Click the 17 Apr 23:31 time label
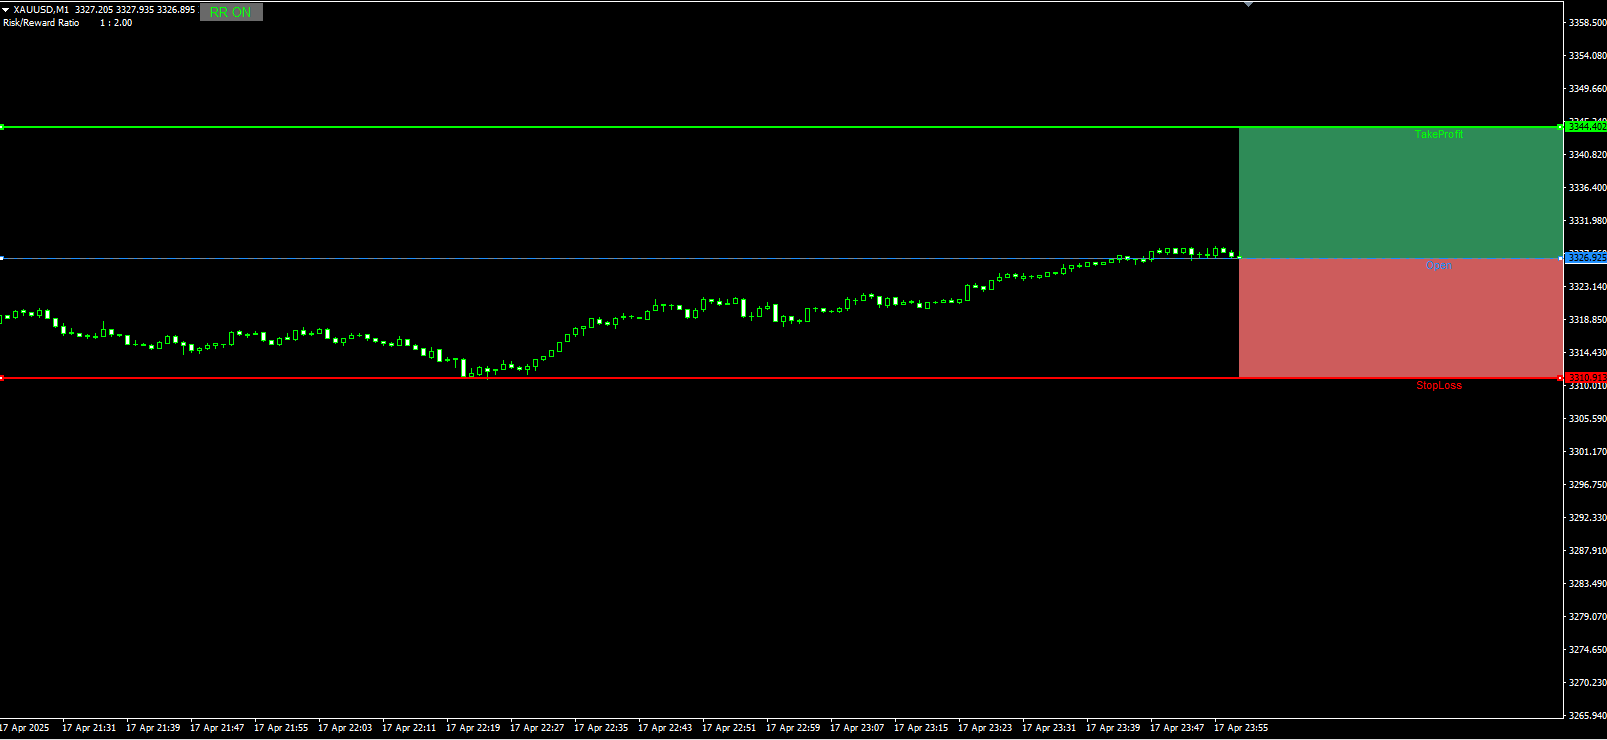This screenshot has width=1607, height=740. [x=1049, y=728]
